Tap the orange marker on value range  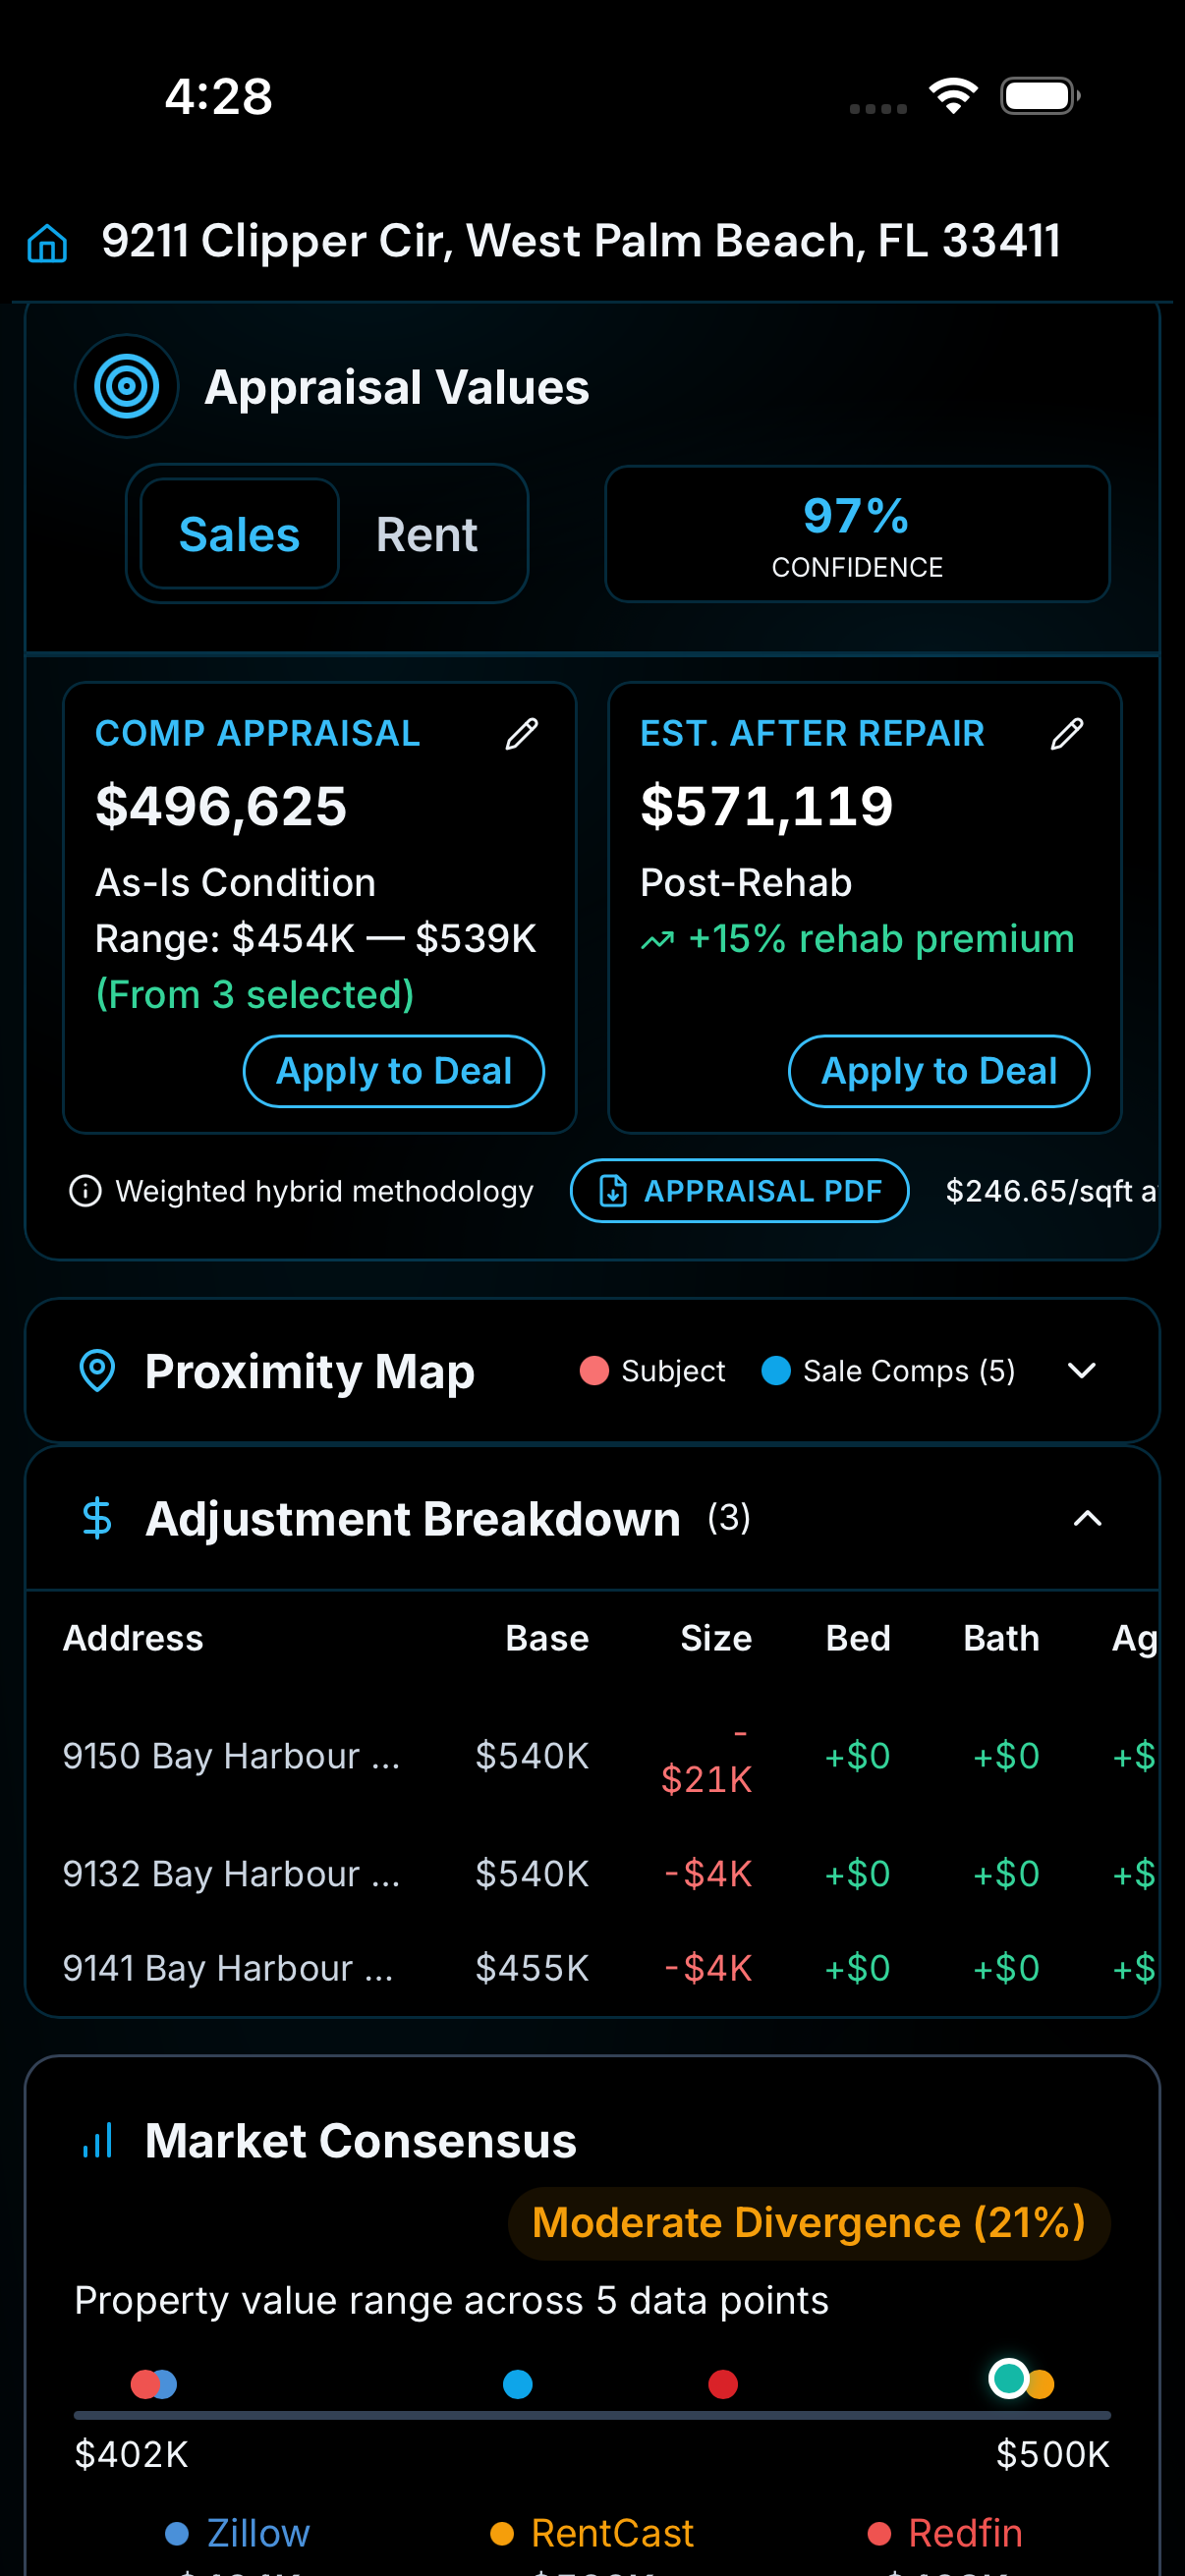click(1041, 2384)
